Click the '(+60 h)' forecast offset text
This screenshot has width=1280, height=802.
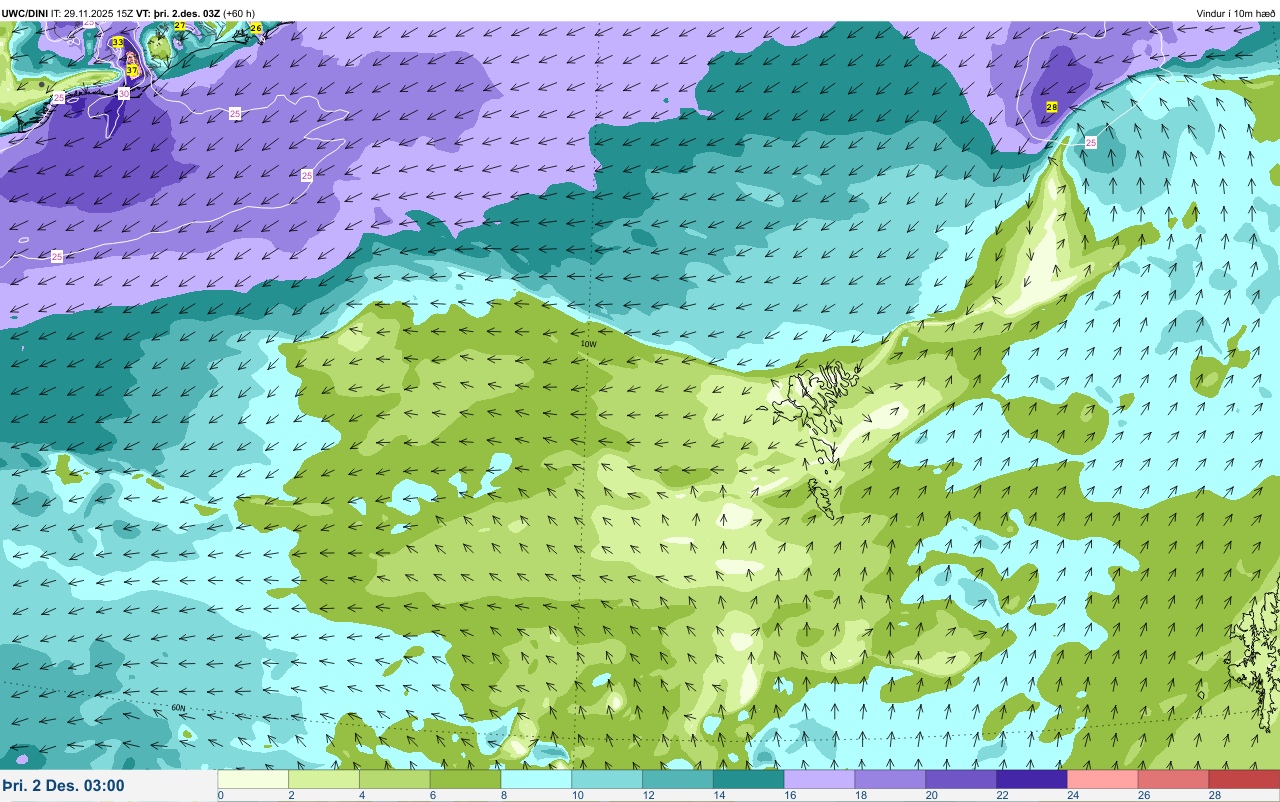coord(239,13)
